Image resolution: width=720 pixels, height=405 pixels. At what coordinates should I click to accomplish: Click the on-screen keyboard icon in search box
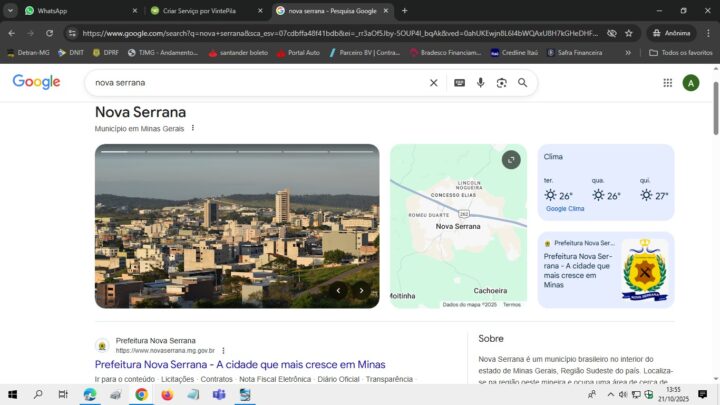click(459, 83)
